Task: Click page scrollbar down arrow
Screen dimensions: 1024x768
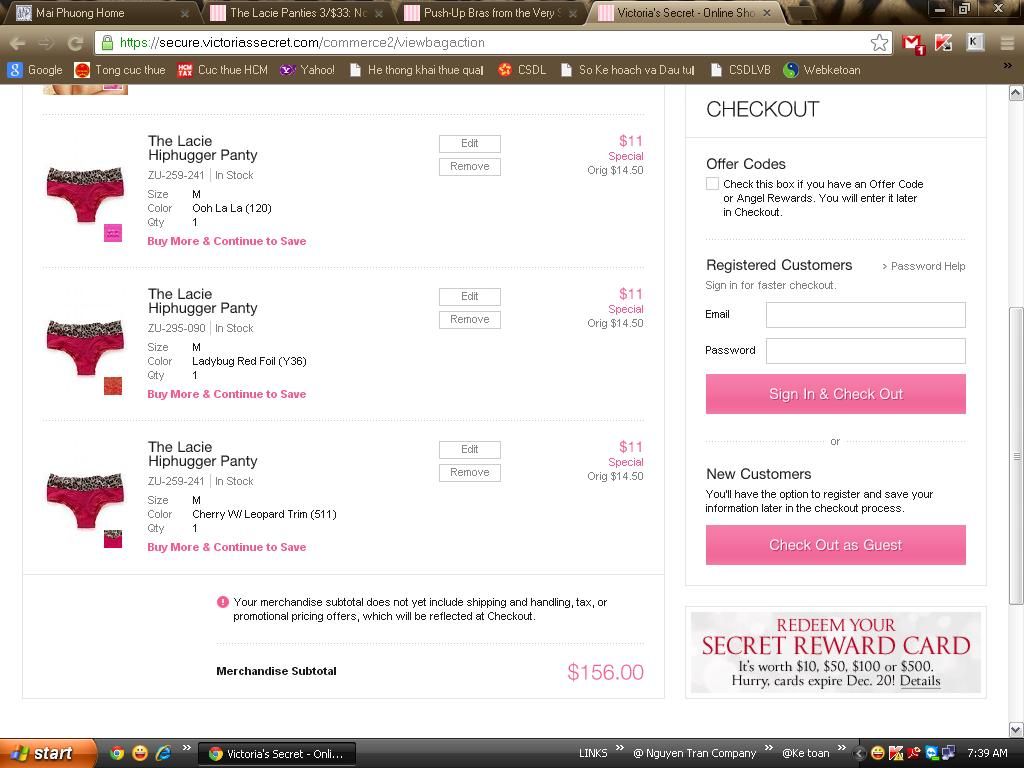Action: coord(1016,729)
